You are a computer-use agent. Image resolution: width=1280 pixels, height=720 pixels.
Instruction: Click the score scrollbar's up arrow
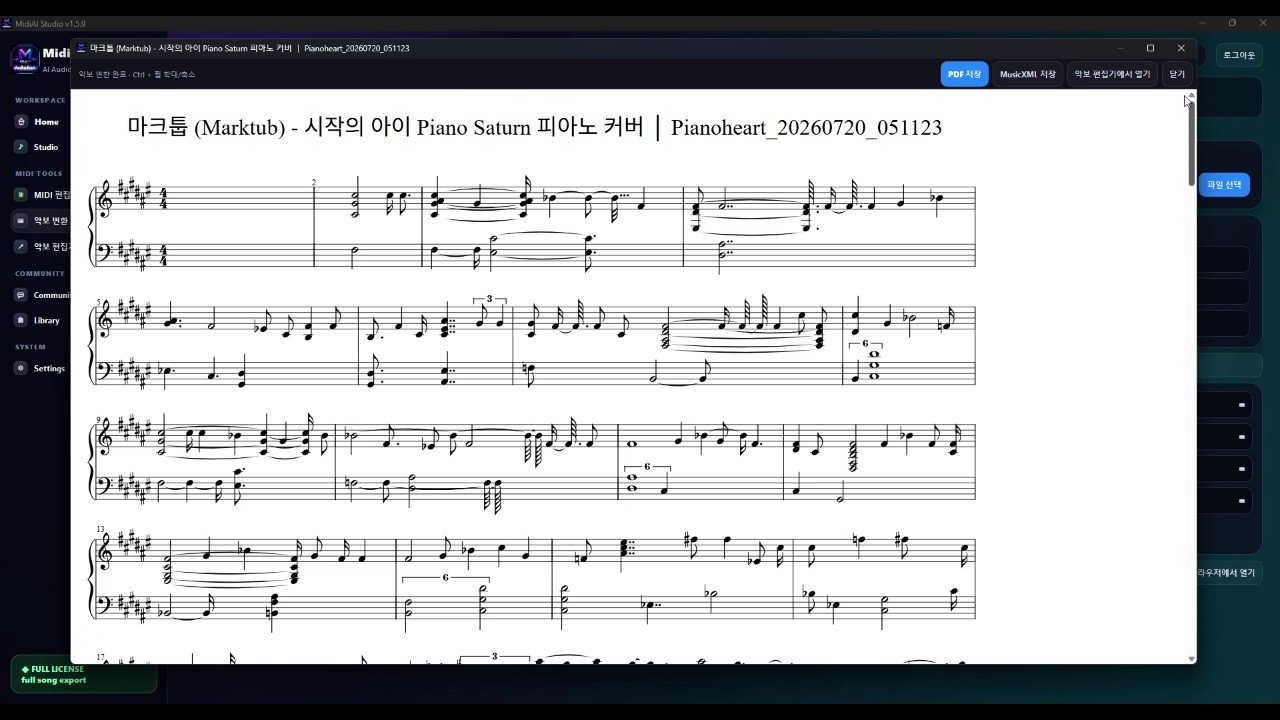click(1191, 94)
